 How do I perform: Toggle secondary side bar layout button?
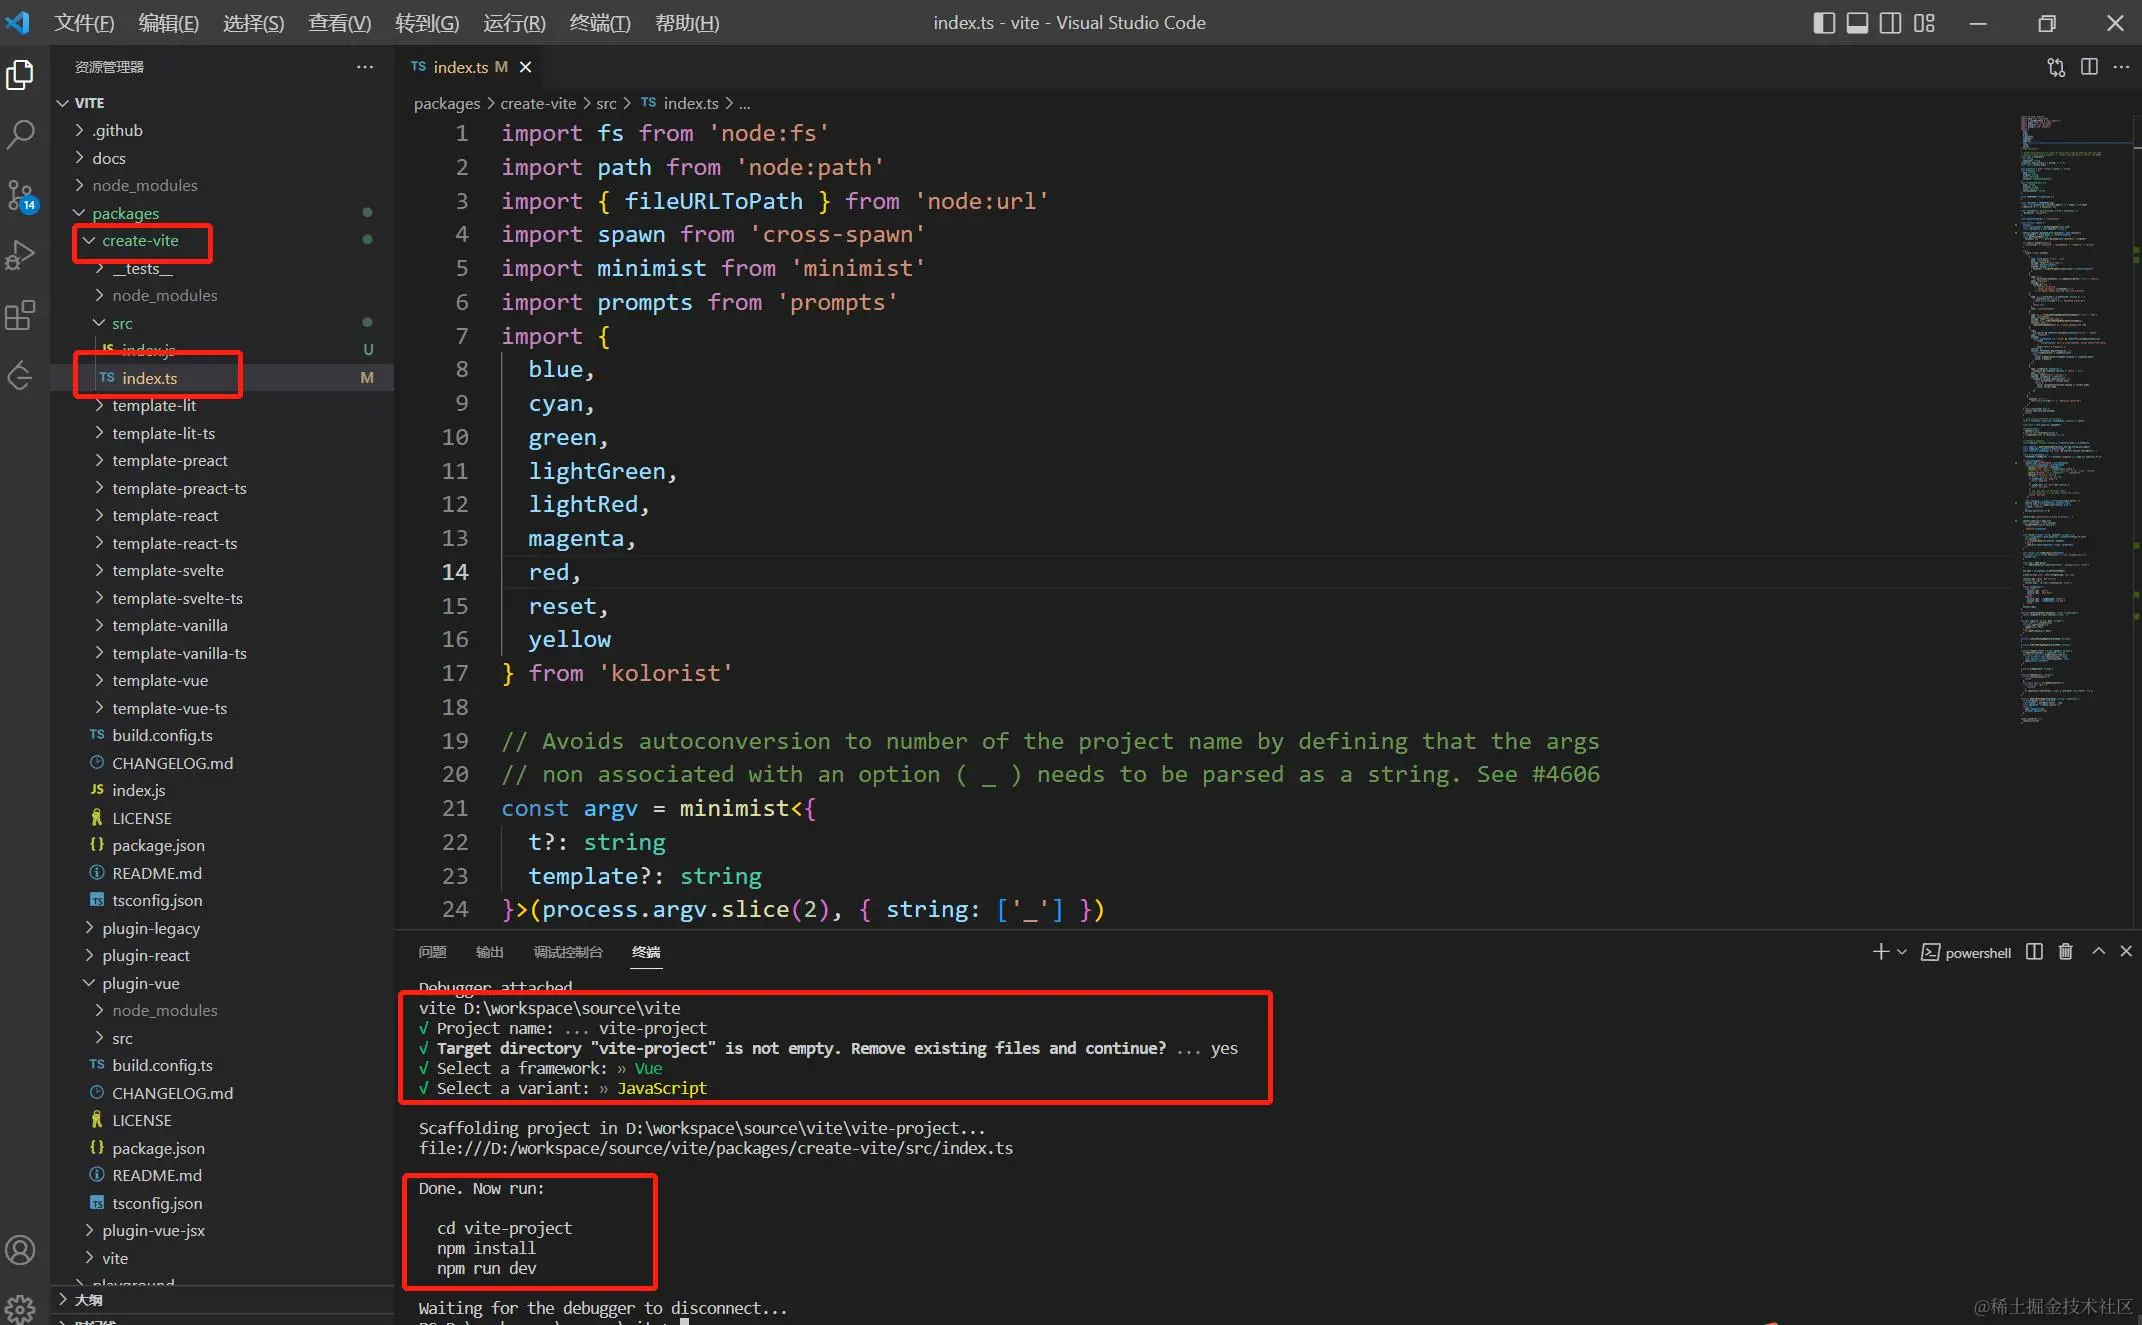[x=1890, y=23]
